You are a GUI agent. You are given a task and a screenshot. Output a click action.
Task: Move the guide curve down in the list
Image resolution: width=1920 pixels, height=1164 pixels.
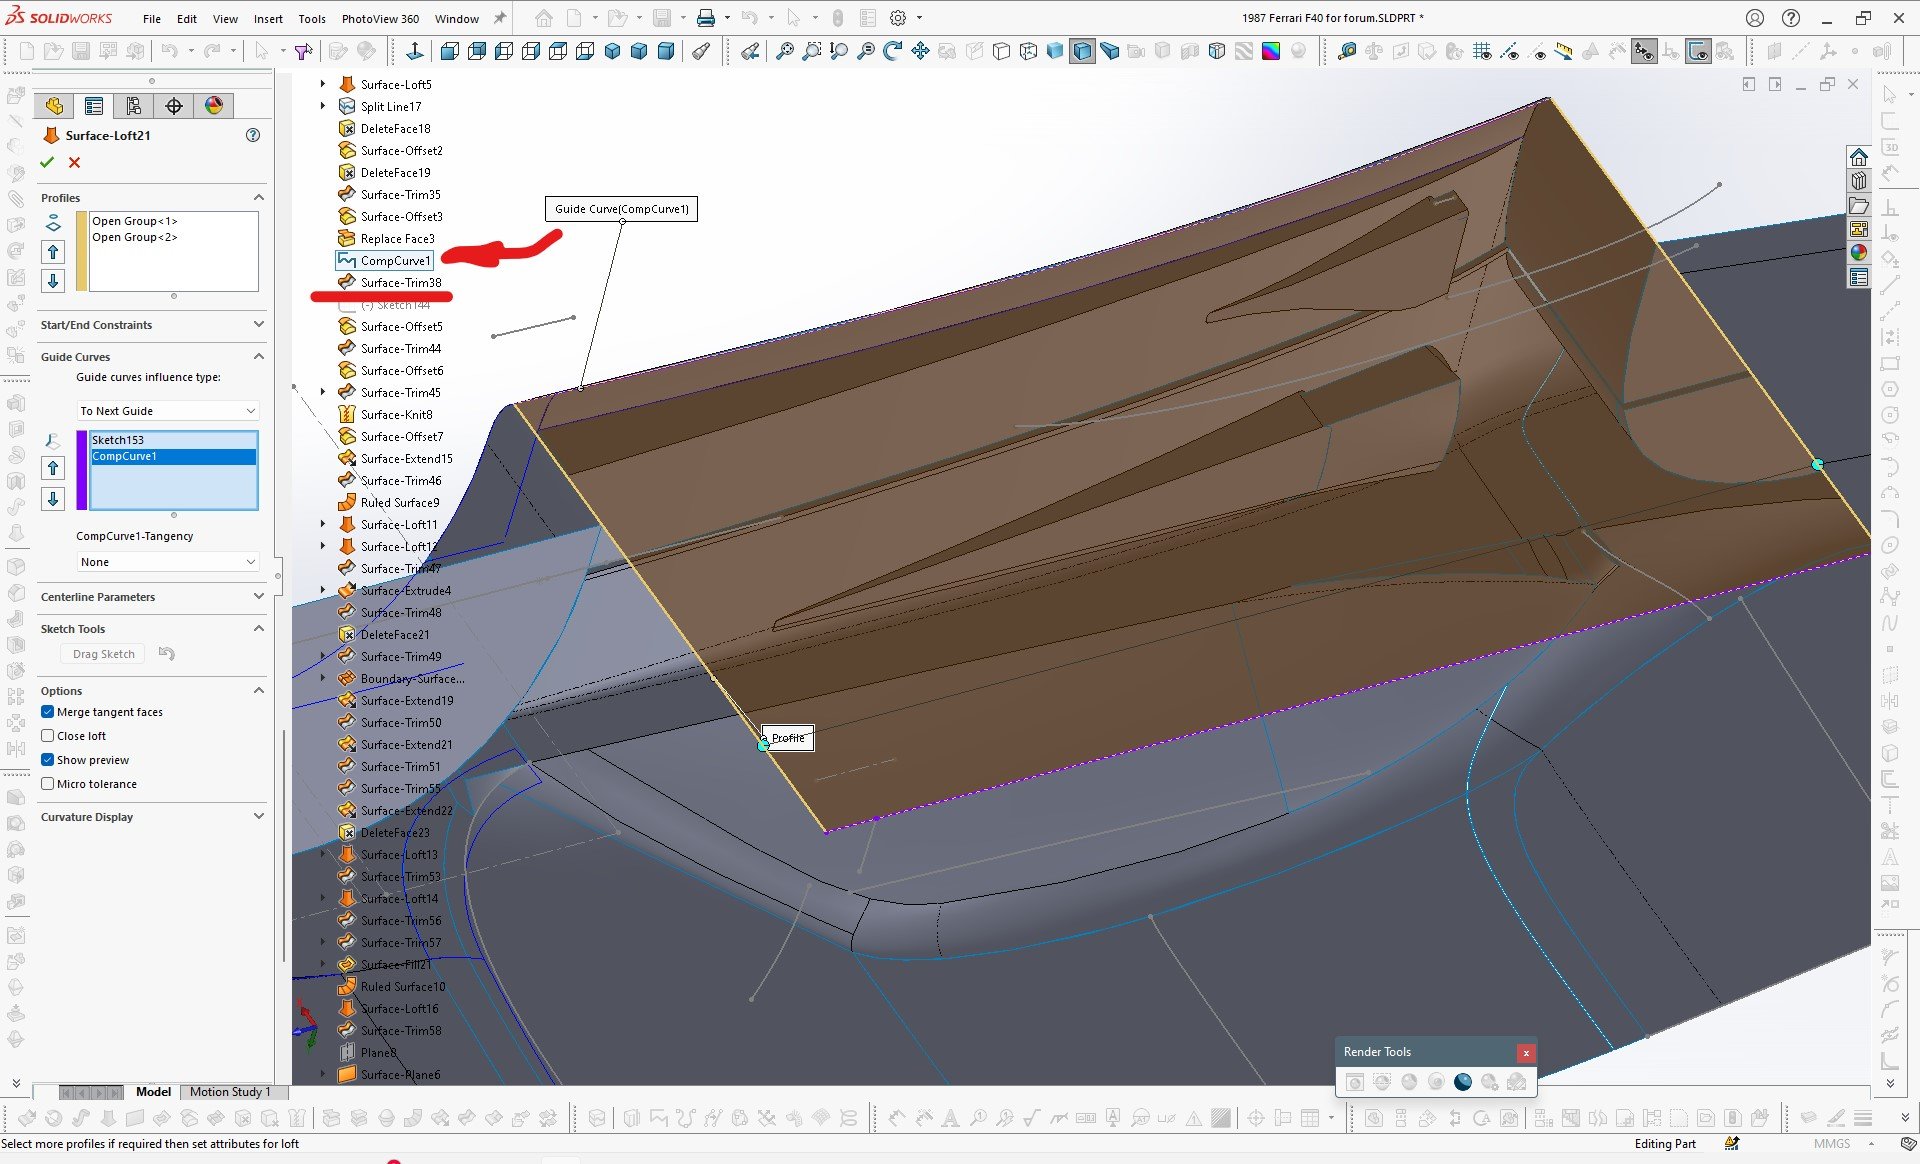pyautogui.click(x=54, y=498)
